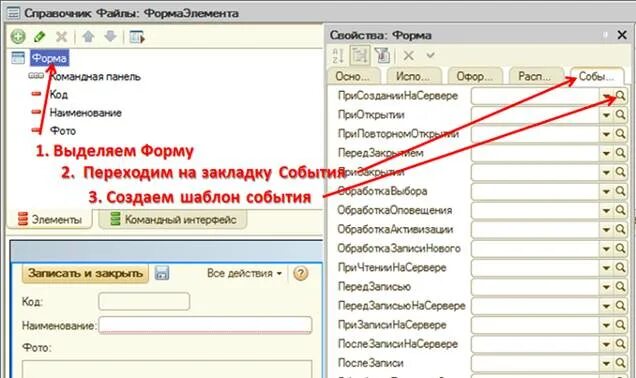Click ПриОткрытии value field
Viewport: 636px width, 378px height.
click(535, 115)
